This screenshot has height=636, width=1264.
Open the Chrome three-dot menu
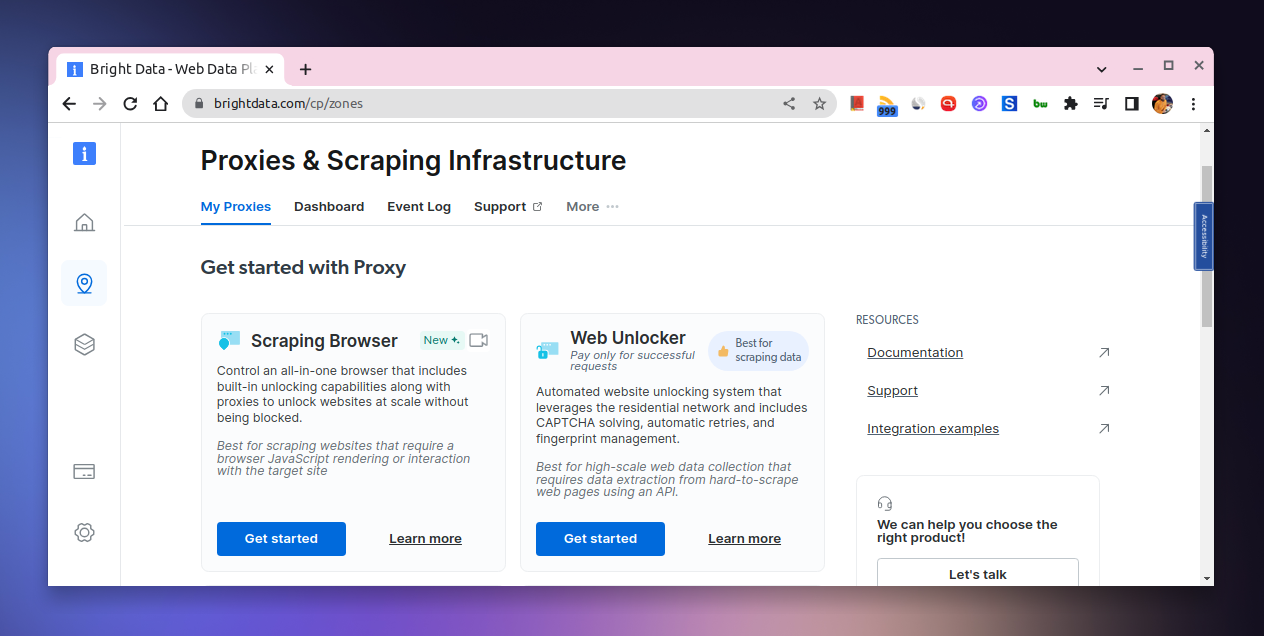(1193, 103)
